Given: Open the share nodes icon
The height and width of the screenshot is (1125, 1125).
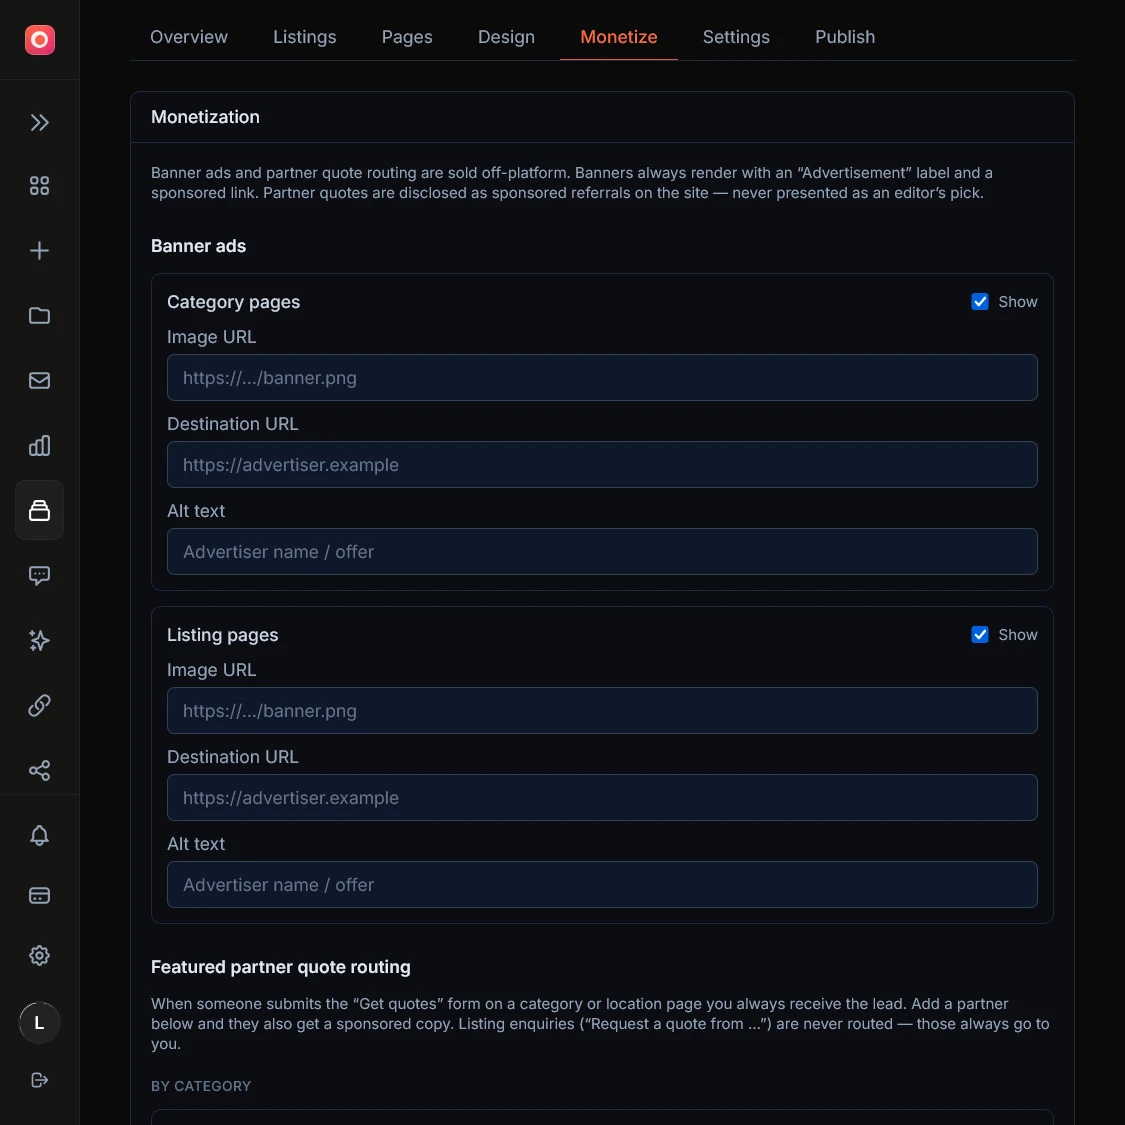Looking at the screenshot, I should pos(39,771).
